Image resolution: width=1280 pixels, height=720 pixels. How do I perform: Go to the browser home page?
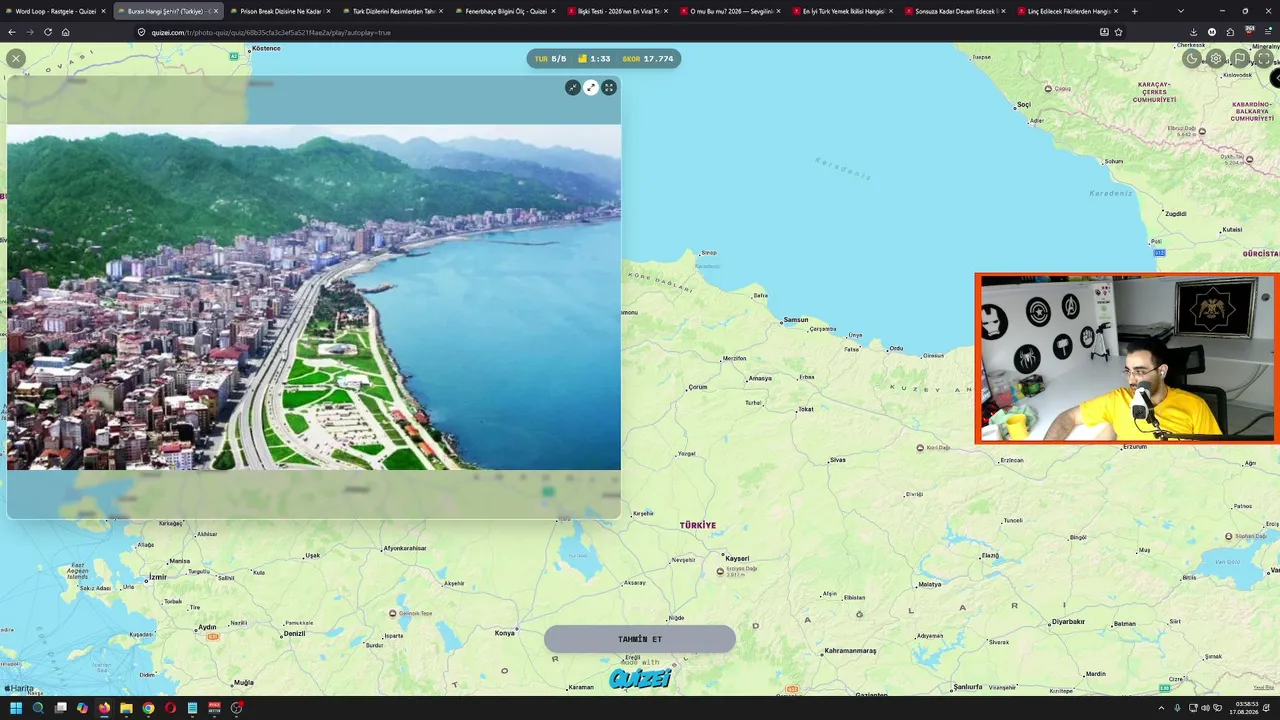66,32
